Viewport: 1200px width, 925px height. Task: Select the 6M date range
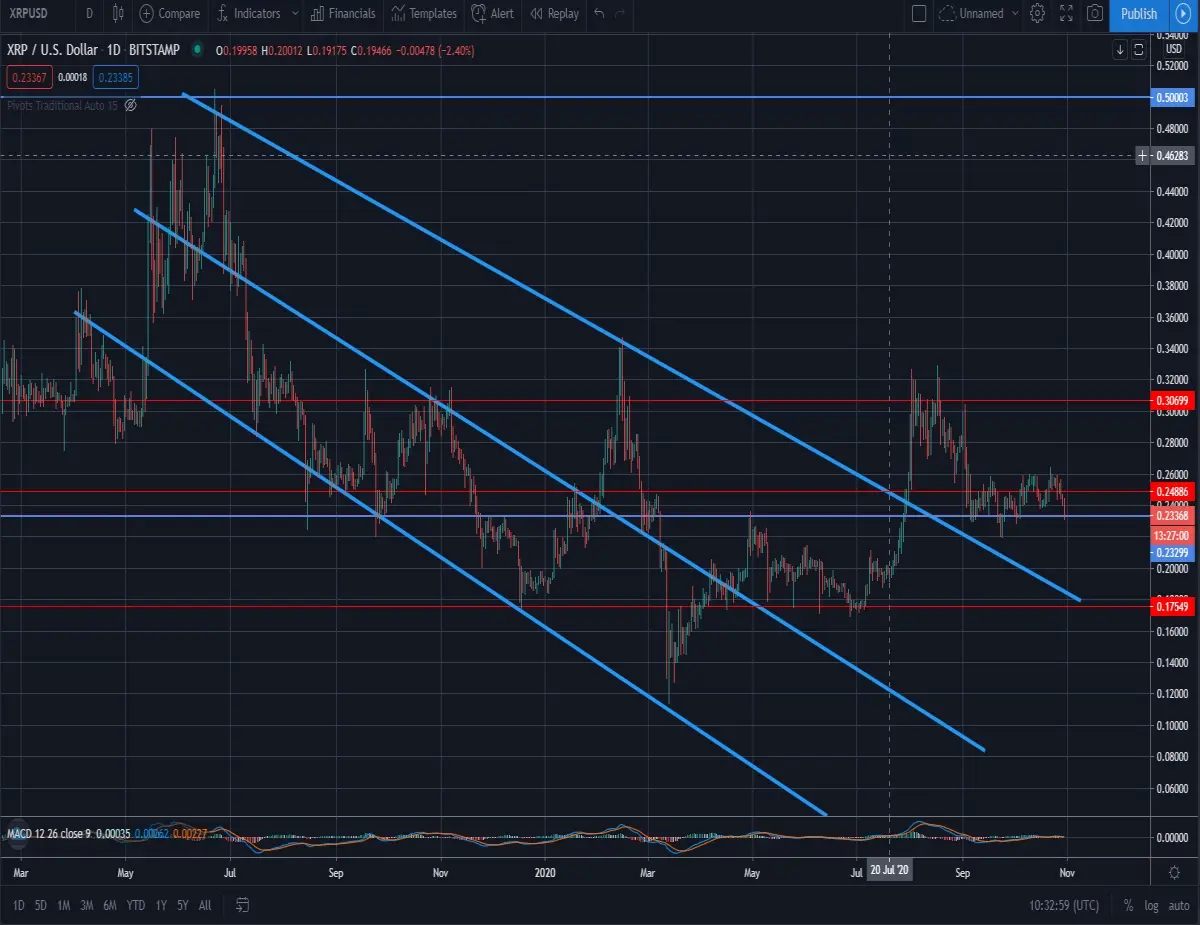coord(110,905)
